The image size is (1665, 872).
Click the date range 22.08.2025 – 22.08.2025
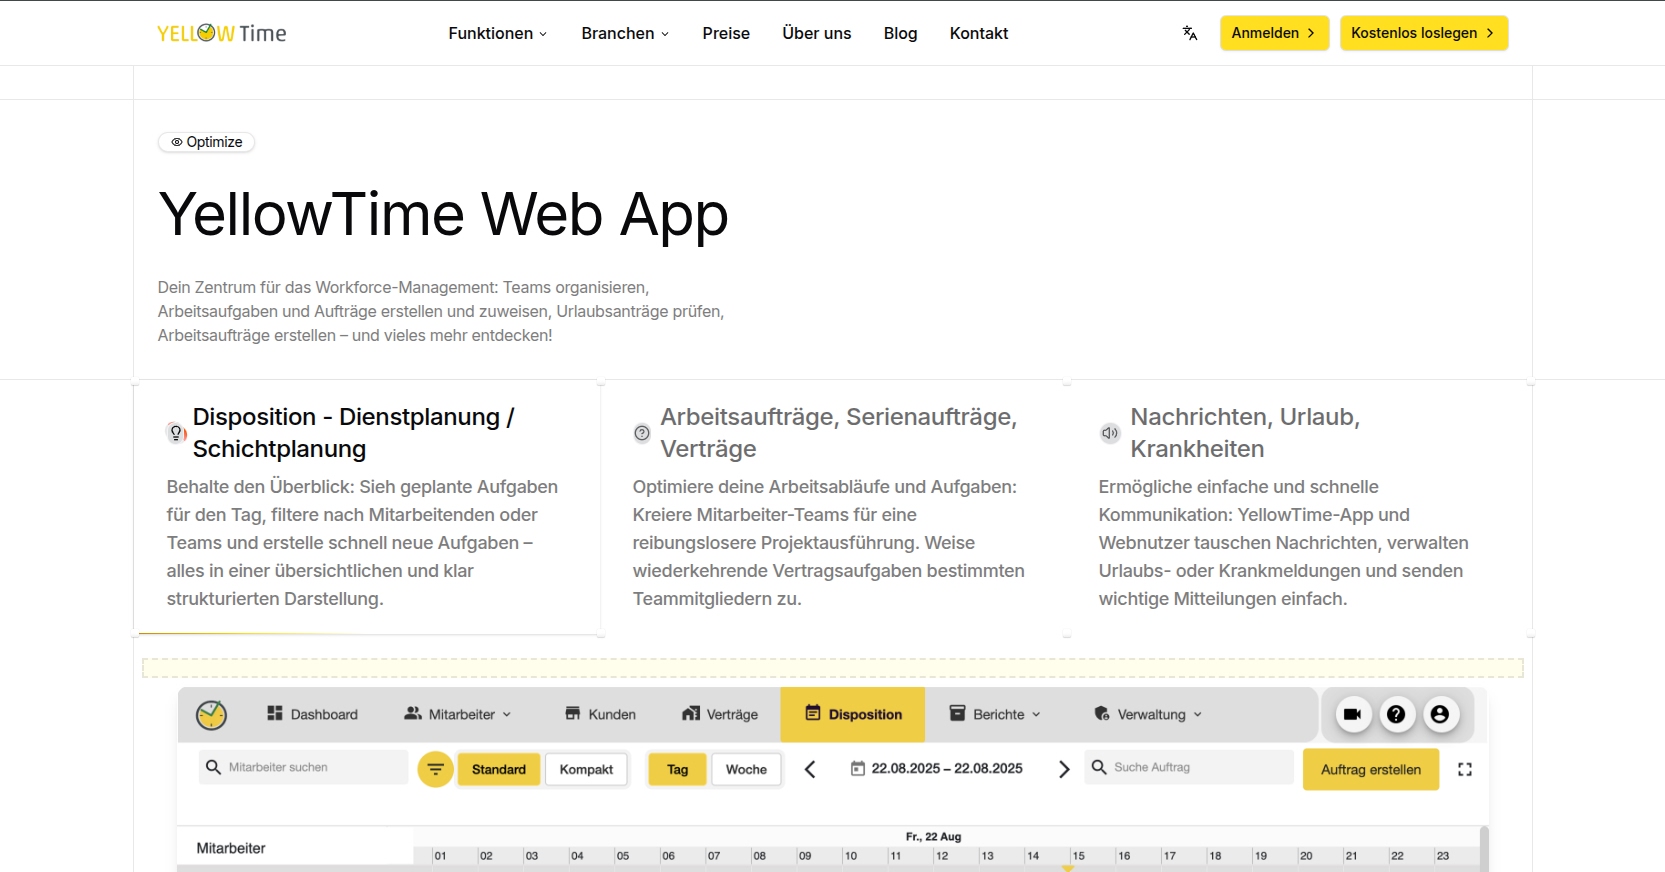coord(947,768)
